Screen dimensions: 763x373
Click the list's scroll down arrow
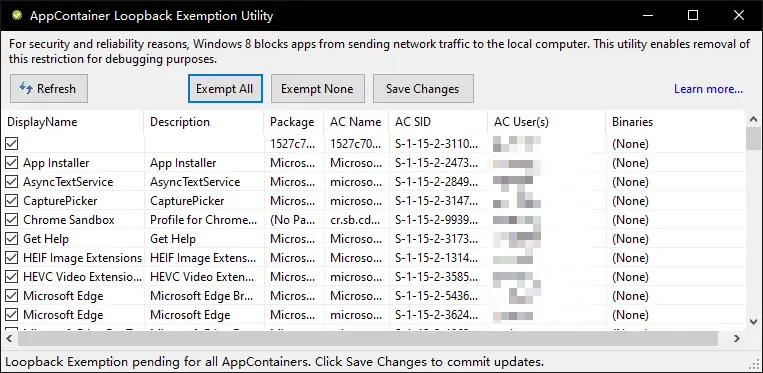(753, 321)
